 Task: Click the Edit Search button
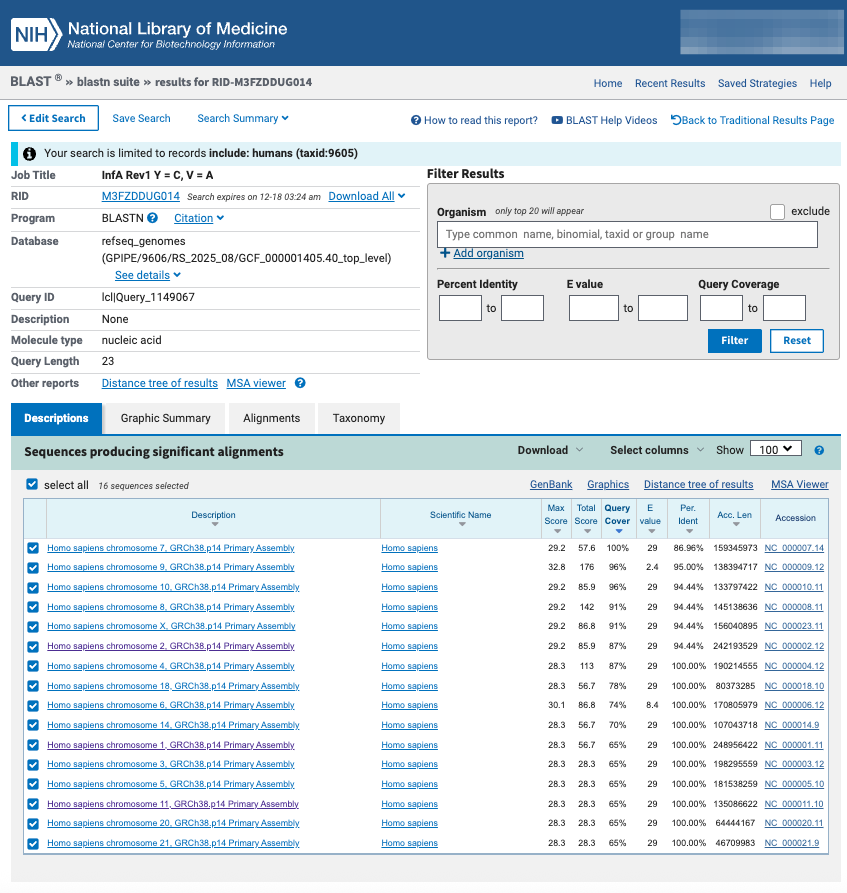[54, 118]
